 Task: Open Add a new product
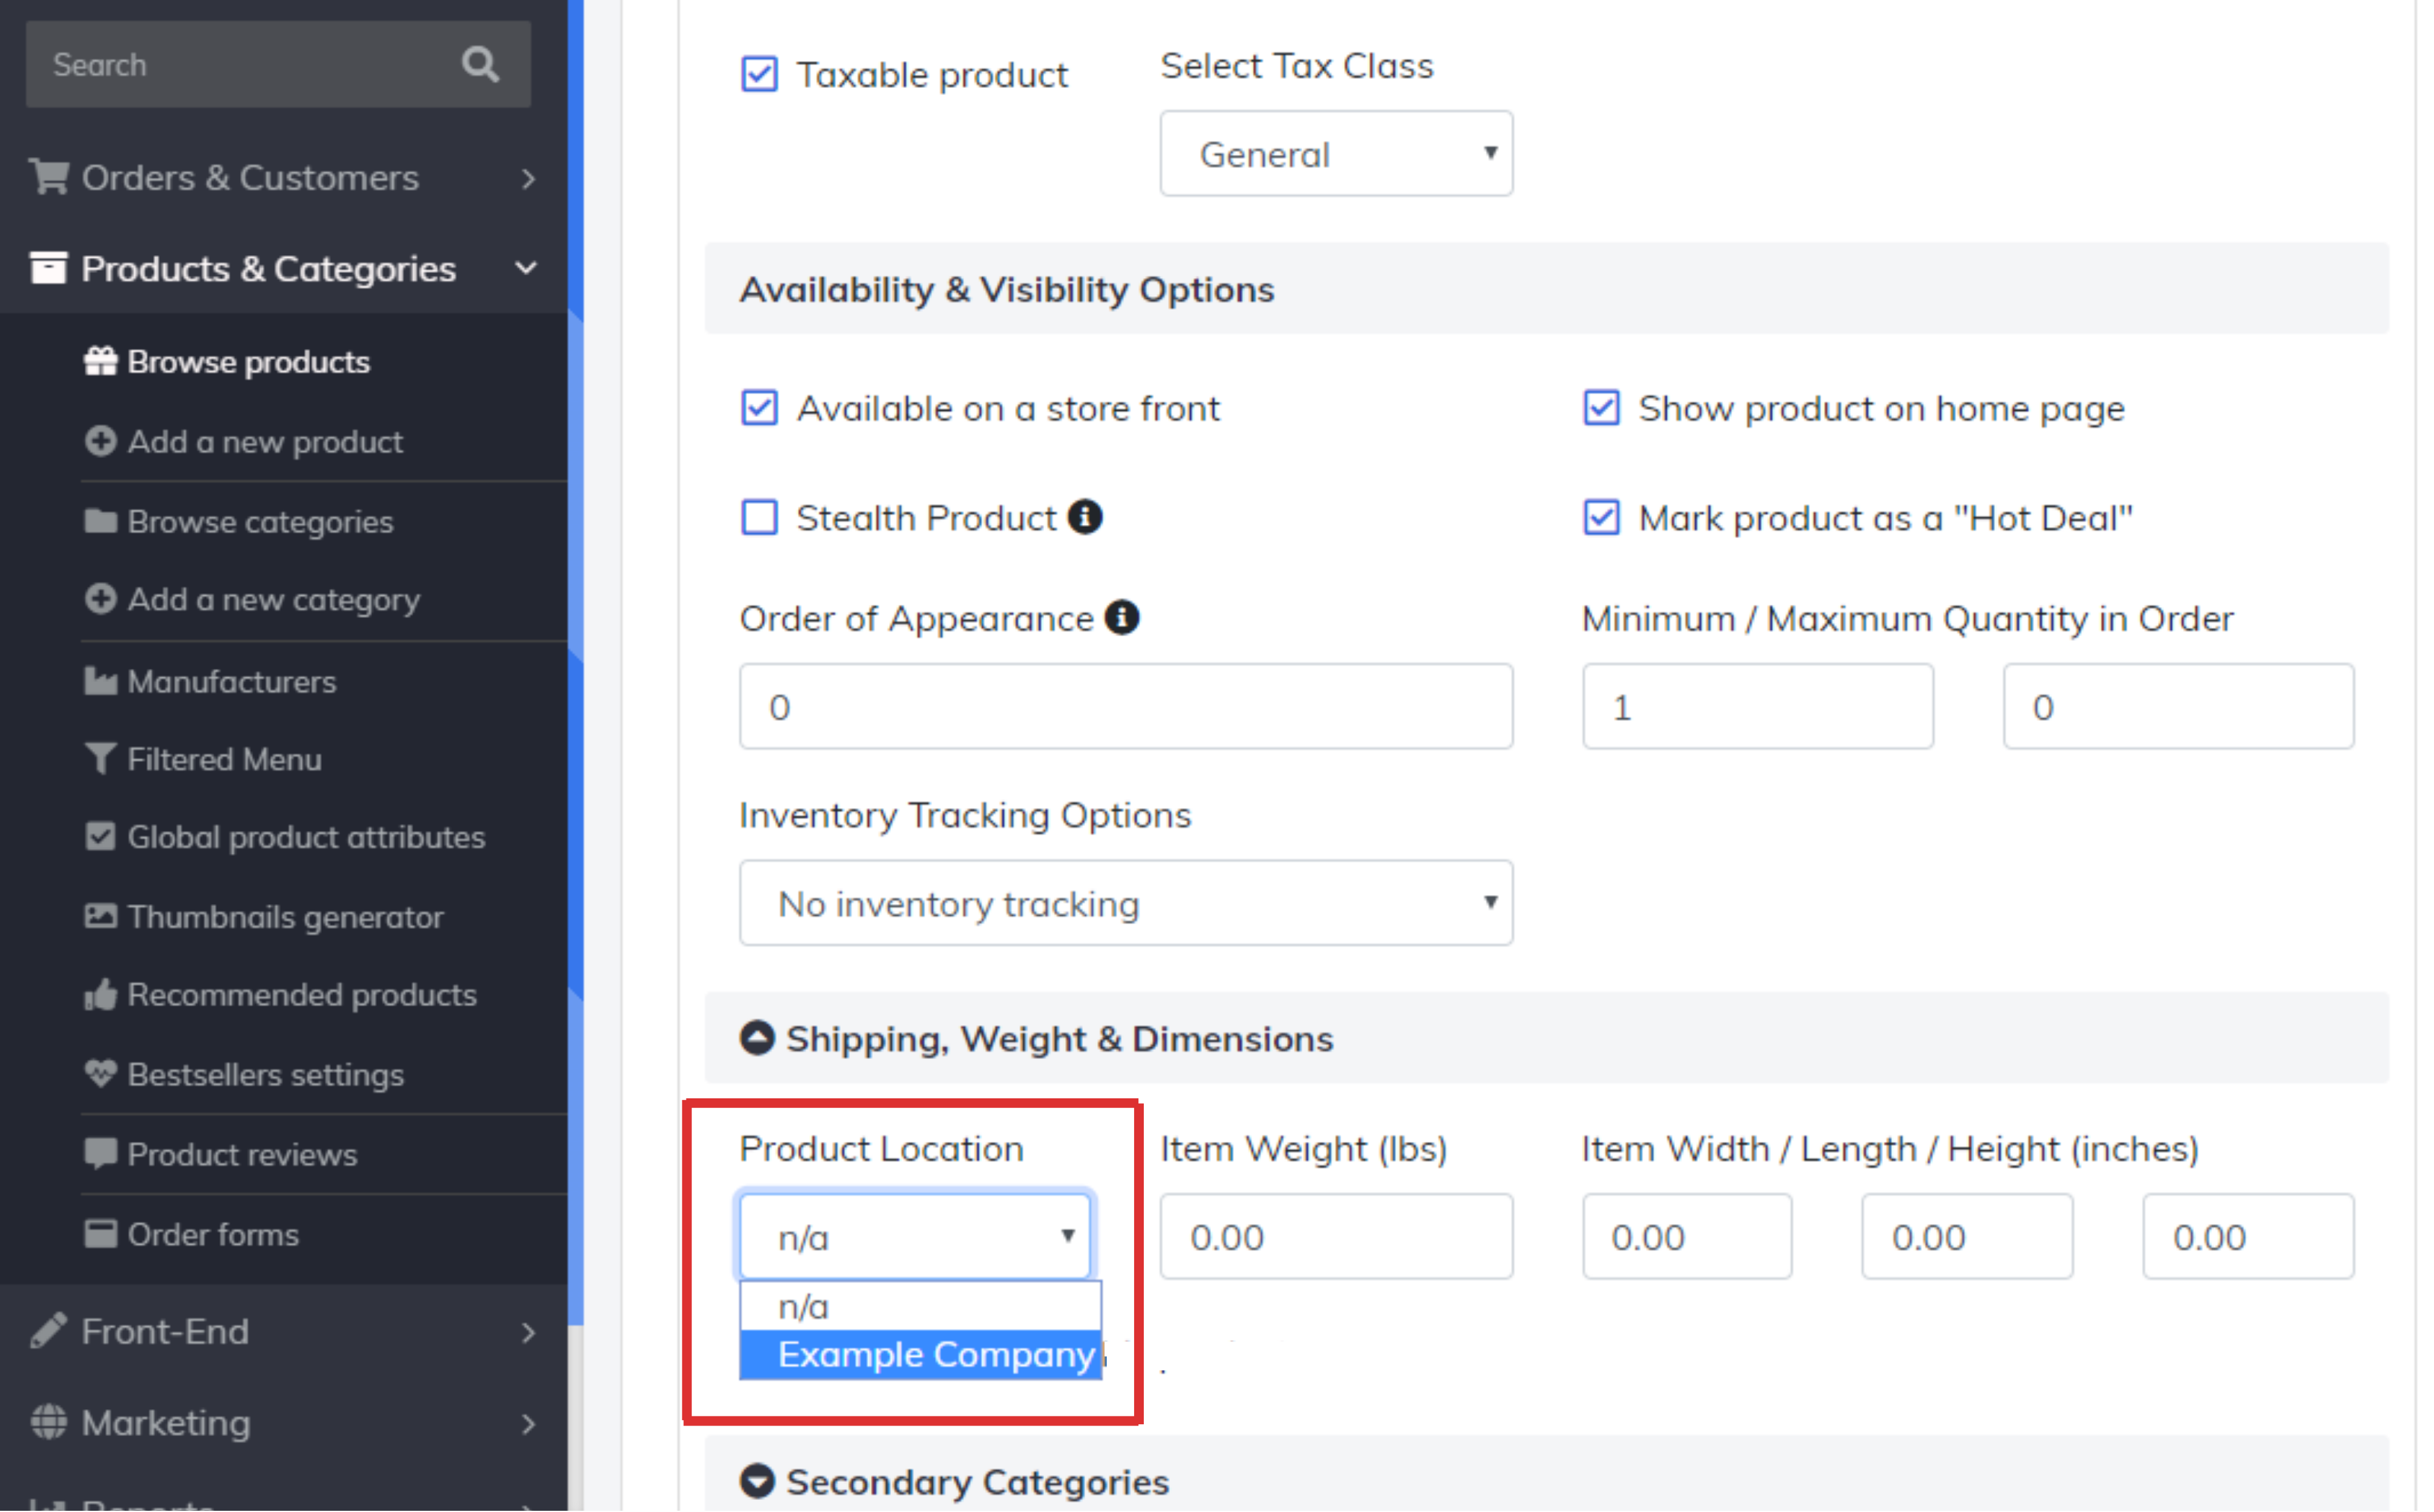point(265,442)
